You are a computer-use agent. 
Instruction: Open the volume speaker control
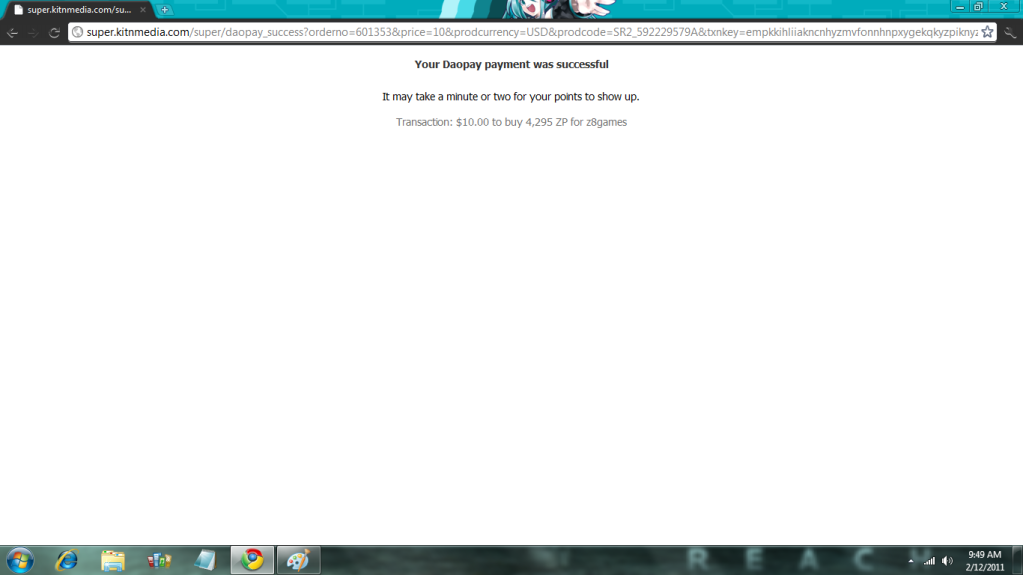pos(947,561)
